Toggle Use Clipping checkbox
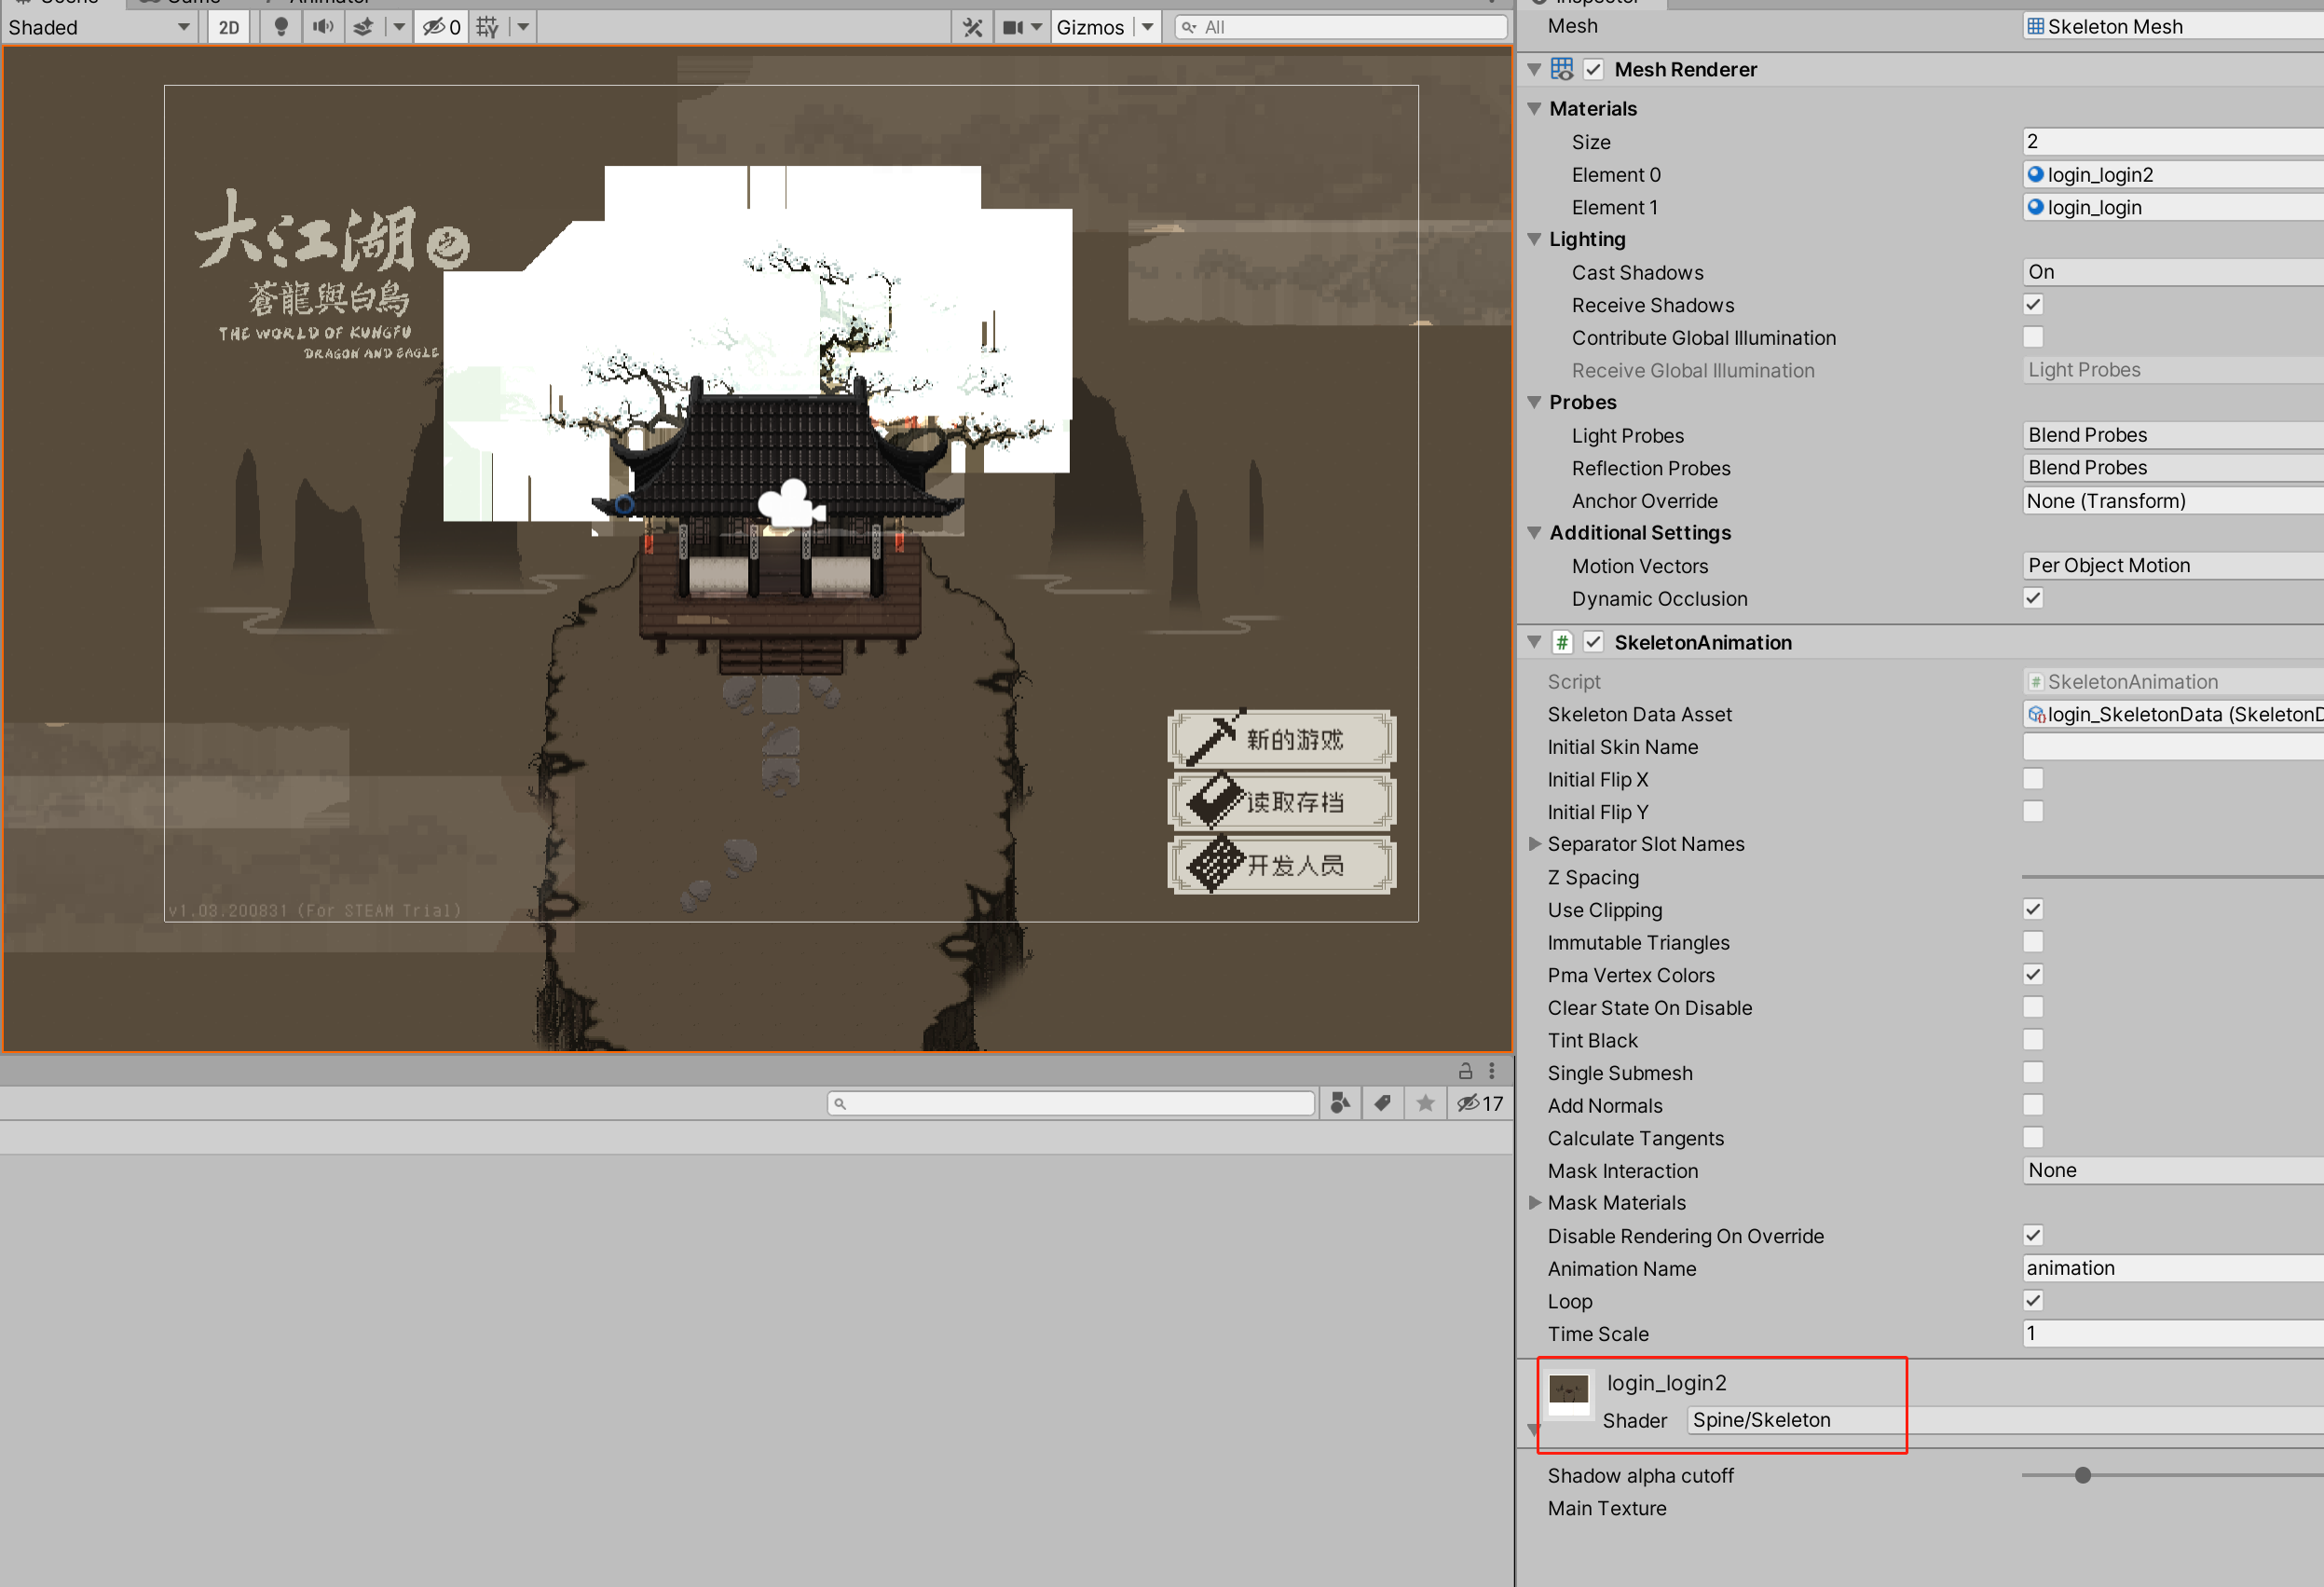 click(x=2033, y=909)
